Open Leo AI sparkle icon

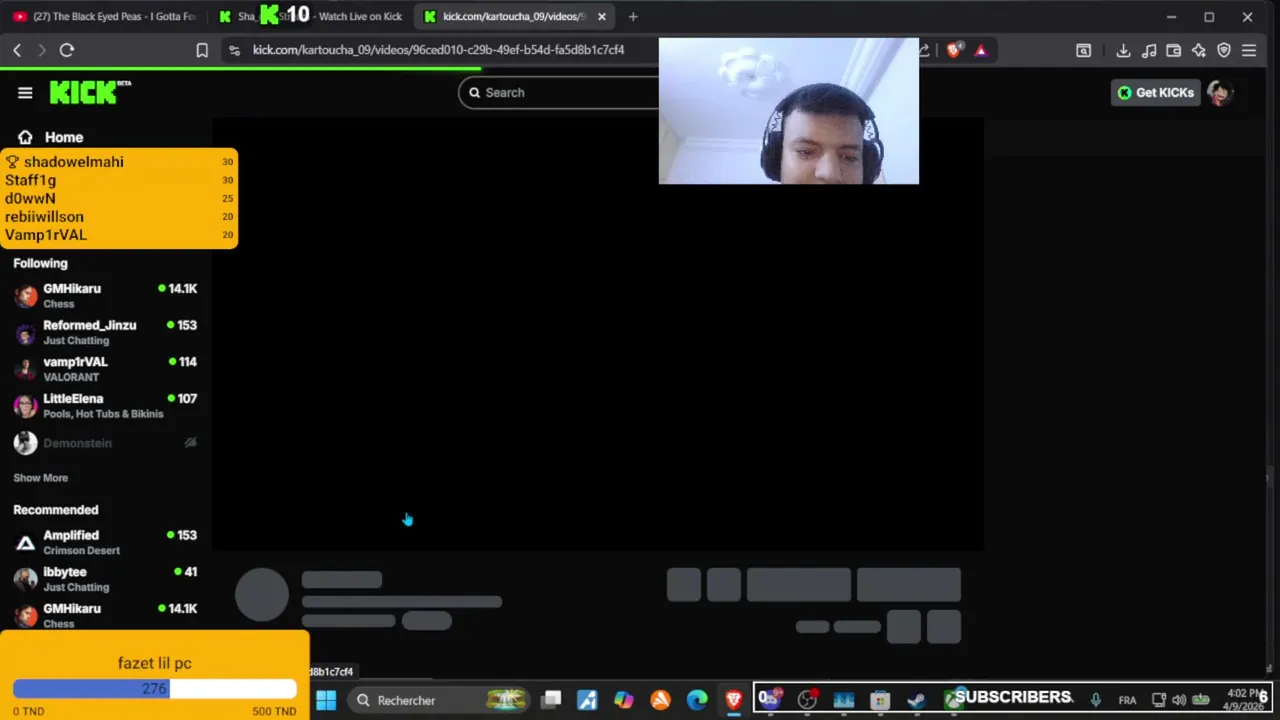click(x=1199, y=50)
